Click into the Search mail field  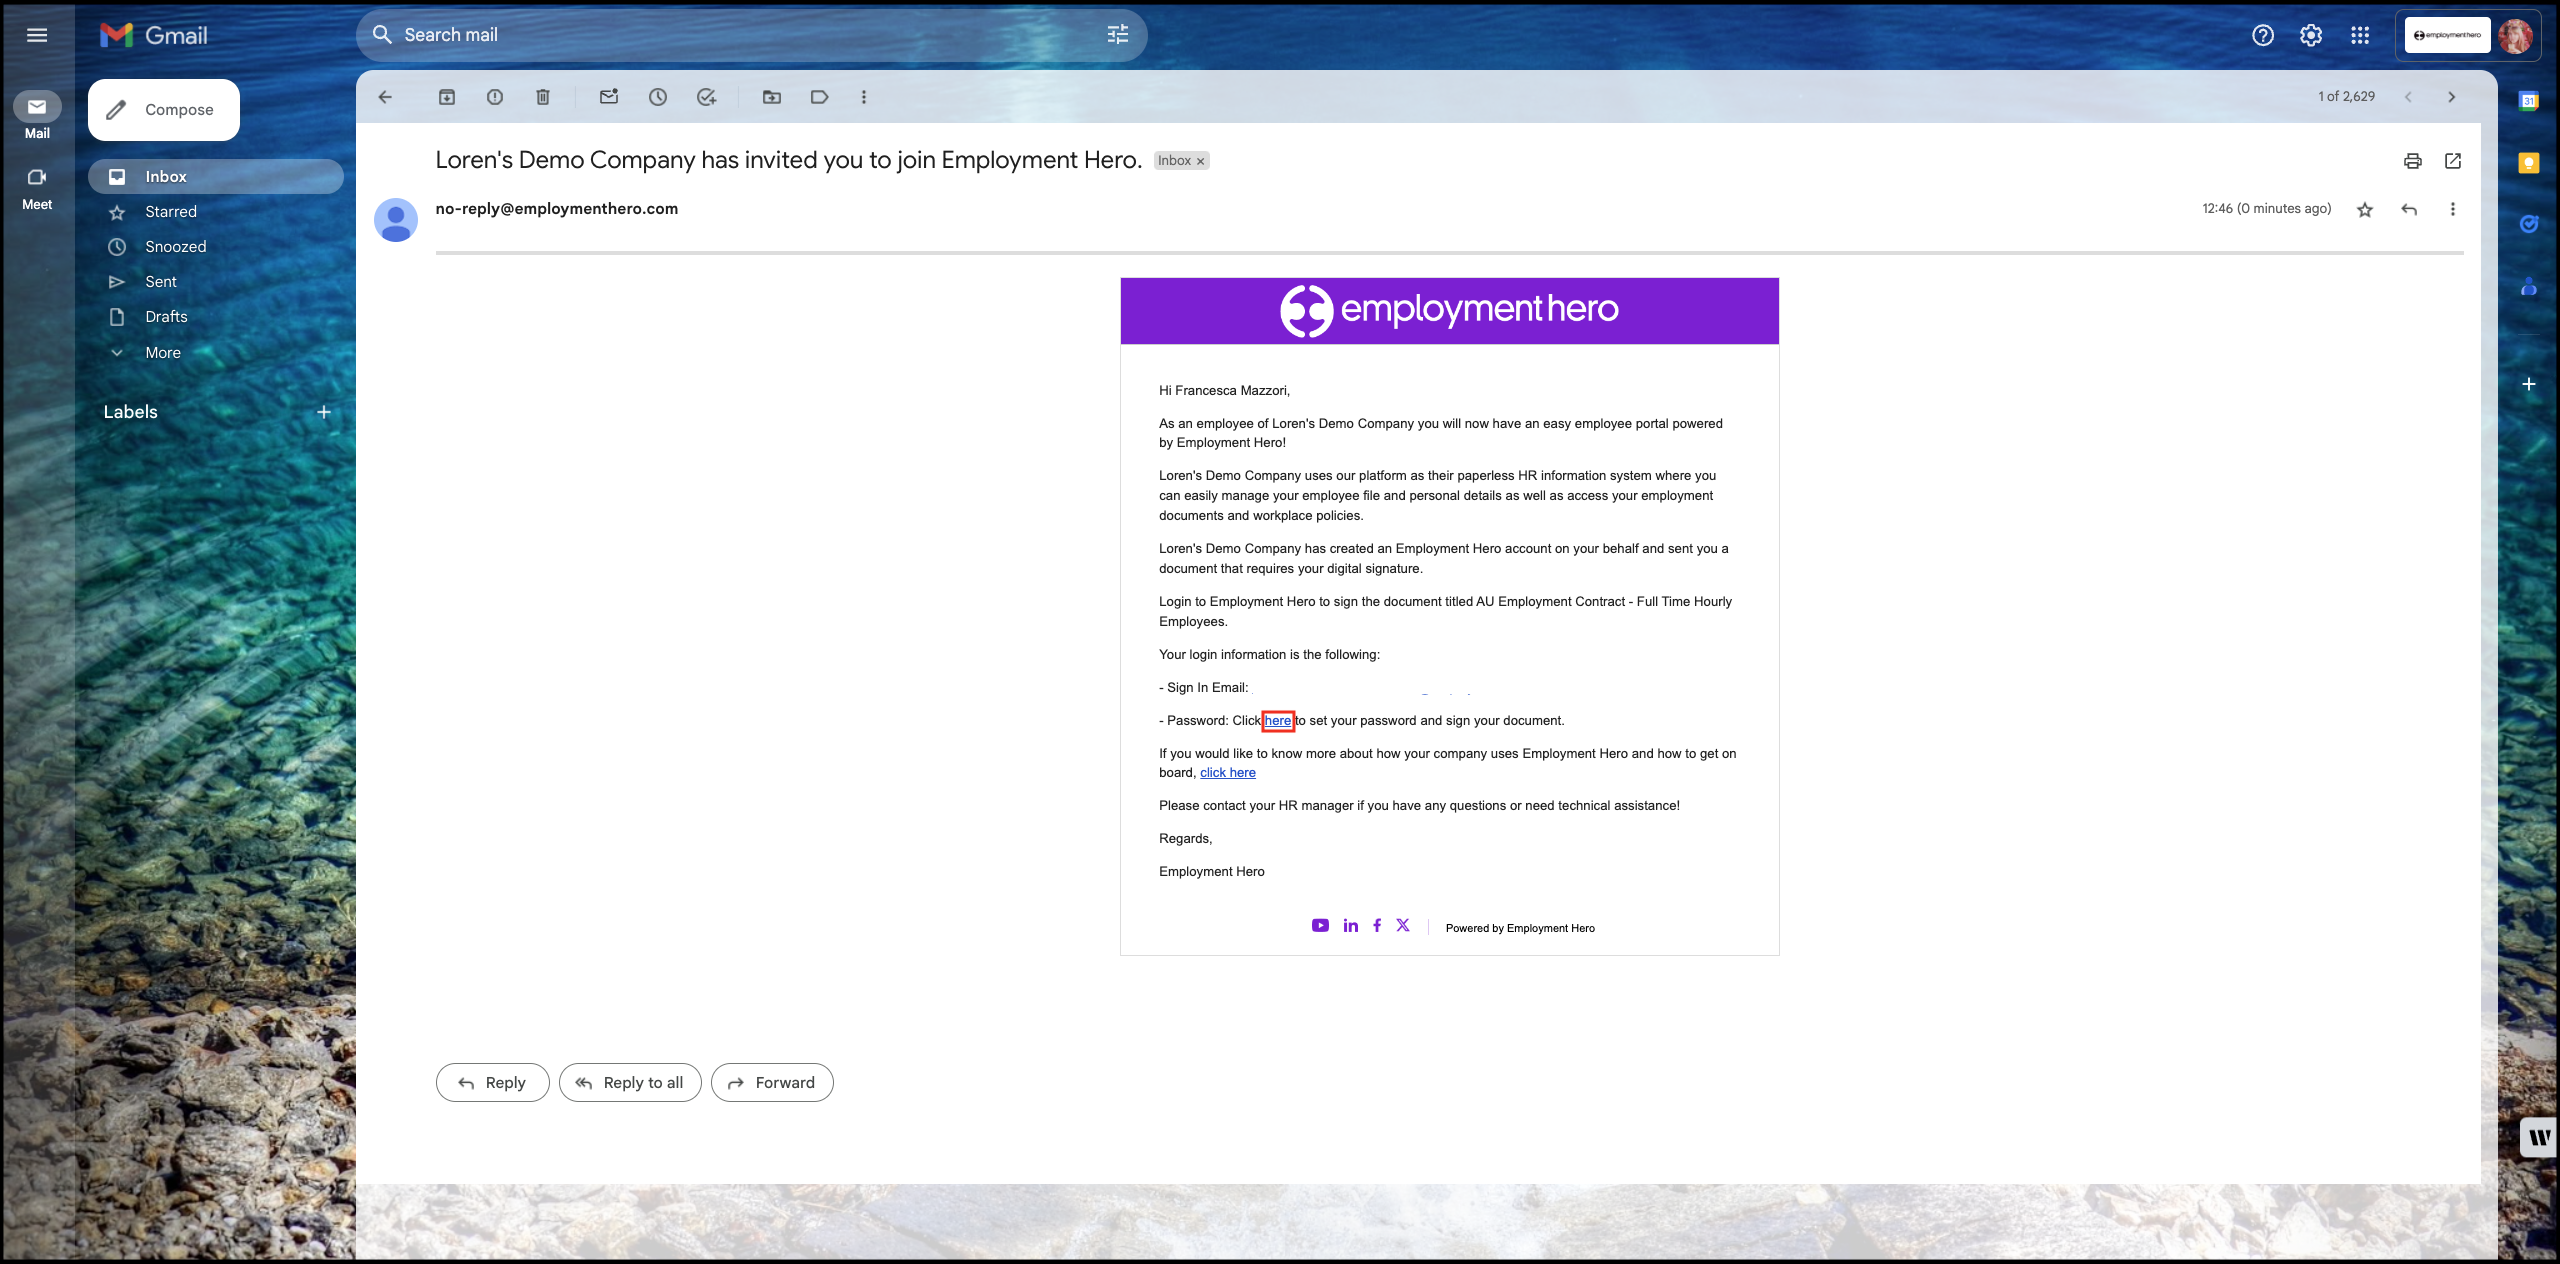pos(700,35)
